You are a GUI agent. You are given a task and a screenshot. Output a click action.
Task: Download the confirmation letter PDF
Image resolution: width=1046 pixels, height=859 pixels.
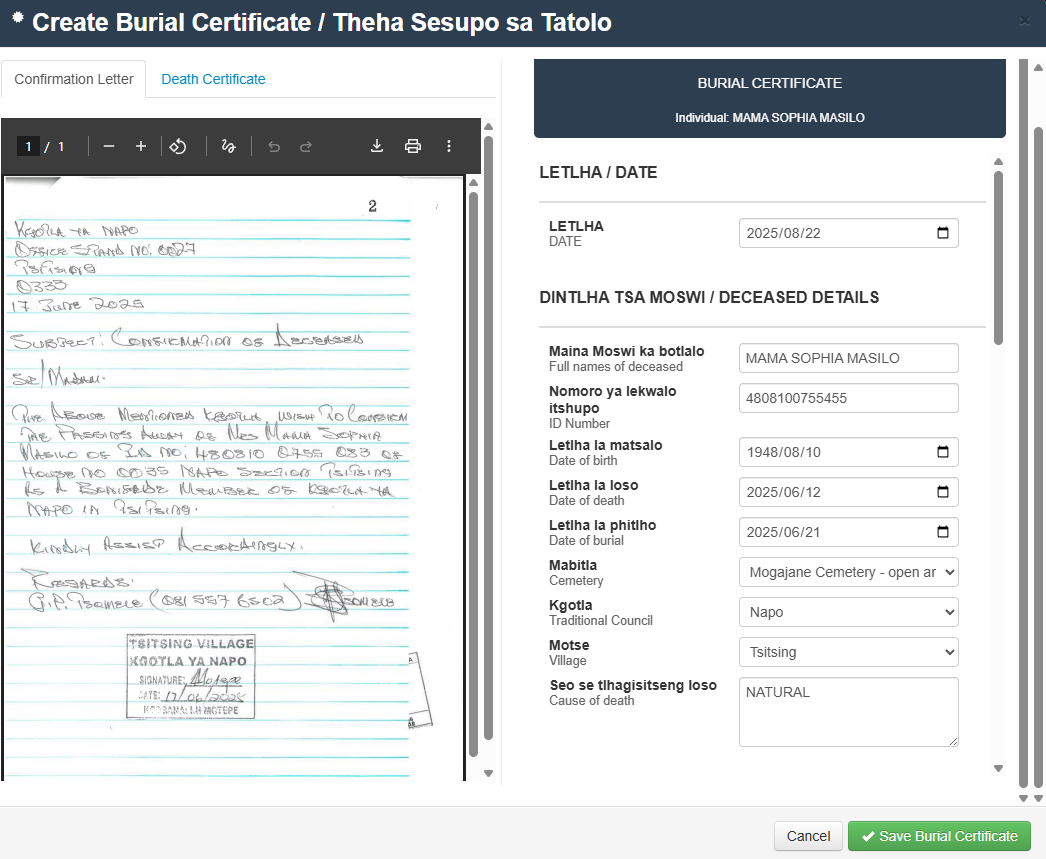pyautogui.click(x=377, y=146)
